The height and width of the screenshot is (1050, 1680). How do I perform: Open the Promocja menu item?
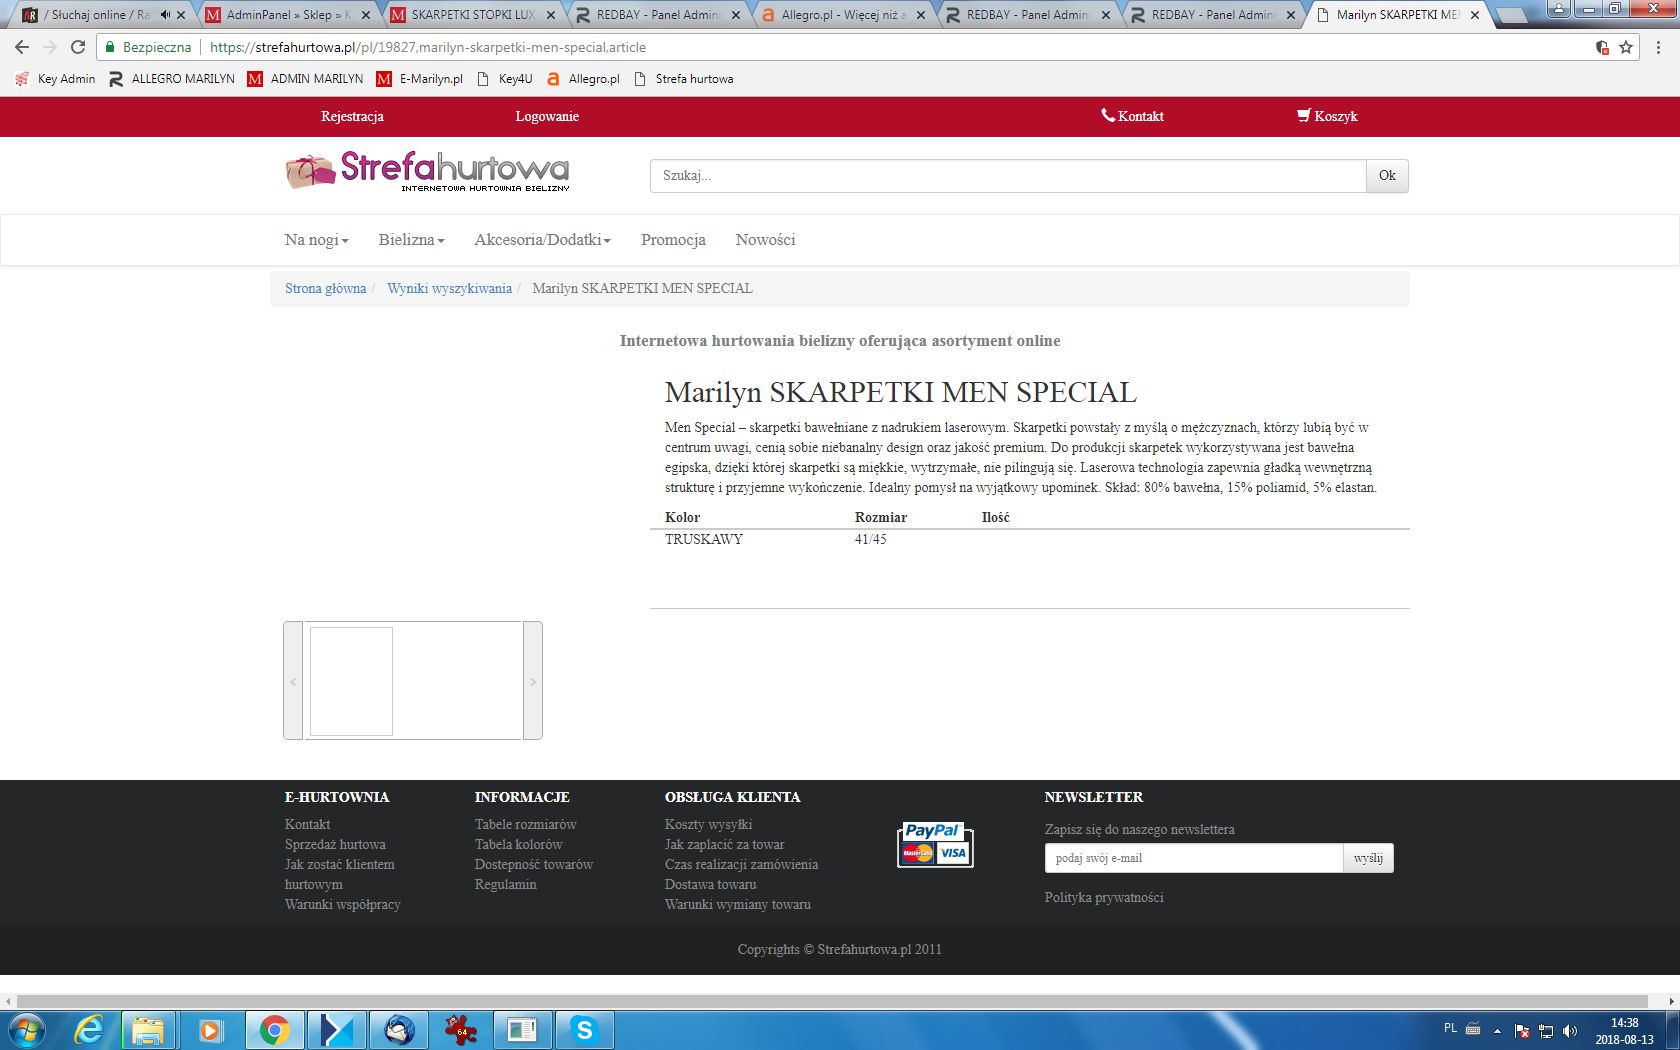pyautogui.click(x=673, y=240)
